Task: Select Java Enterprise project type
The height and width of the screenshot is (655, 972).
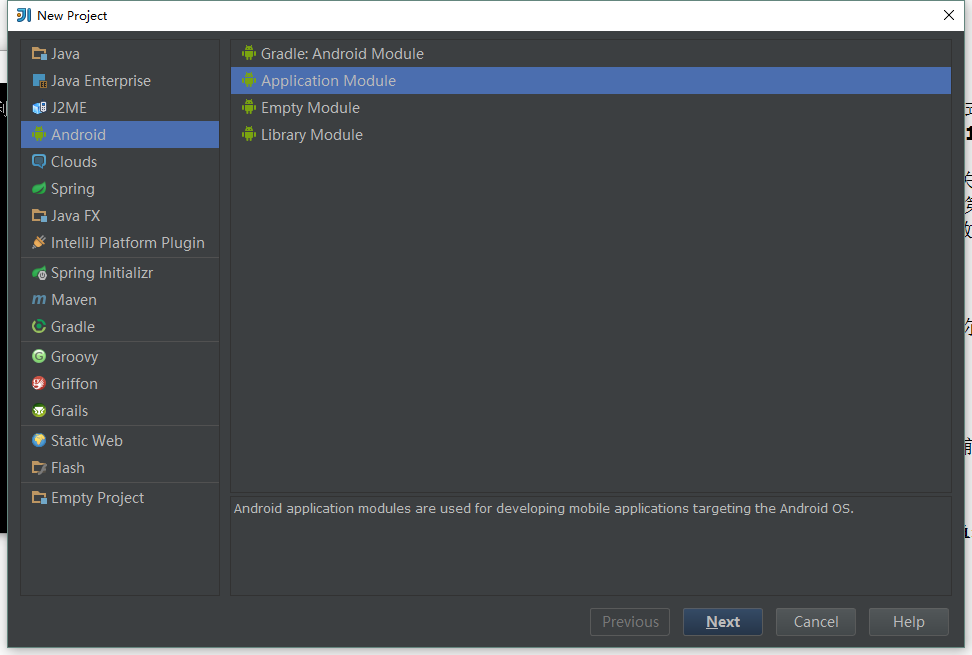Action: (120, 81)
